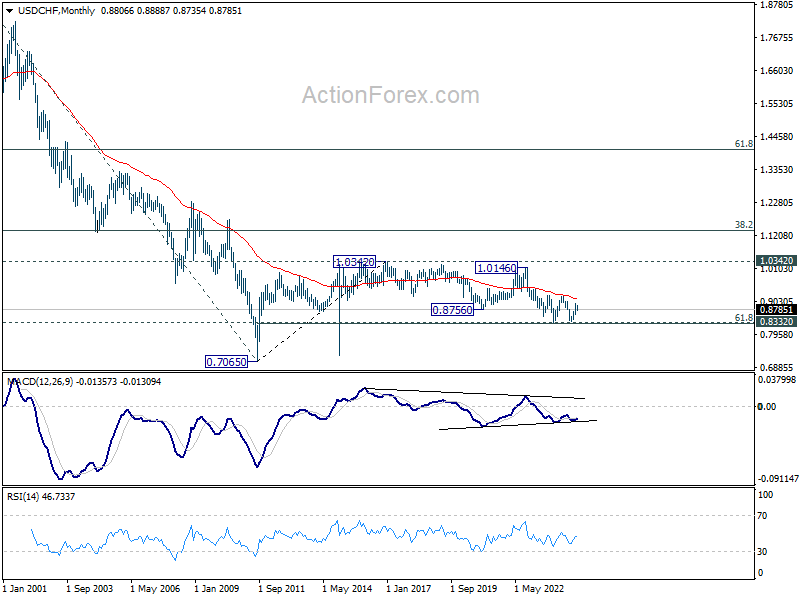
Task: Click the RSI(14) 46.7337 indicator label
Action: coord(41,496)
